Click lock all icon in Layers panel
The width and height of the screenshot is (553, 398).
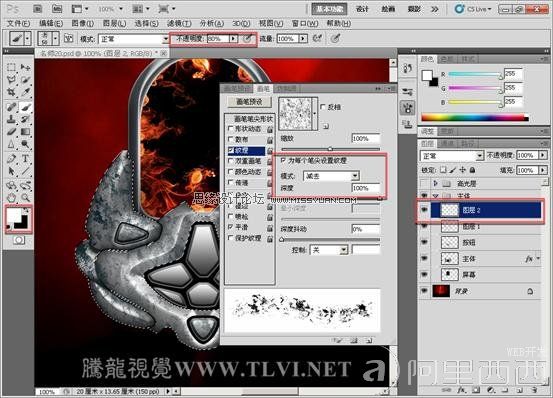pos(472,170)
